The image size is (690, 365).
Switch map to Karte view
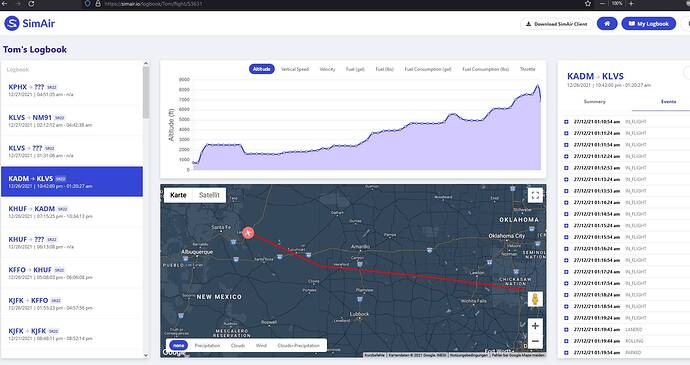coord(178,195)
